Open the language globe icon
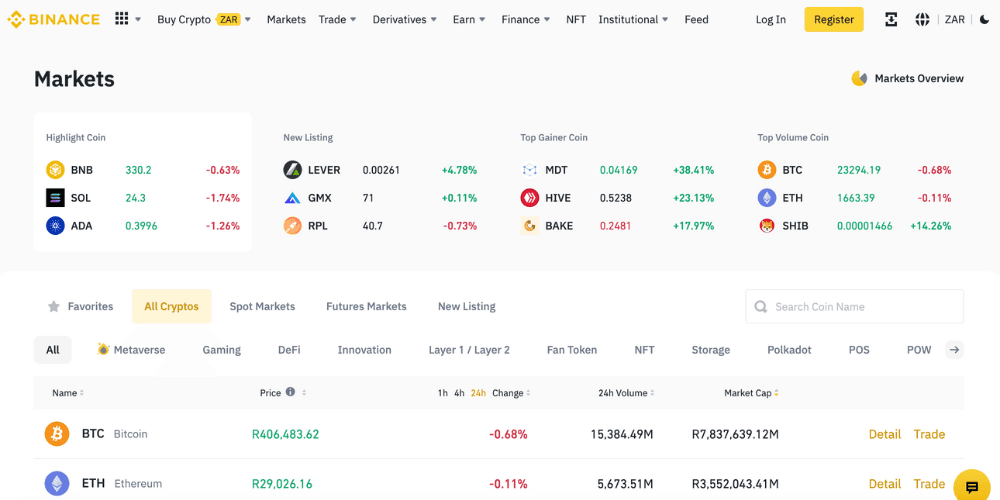1000x500 pixels. pyautogui.click(x=922, y=19)
